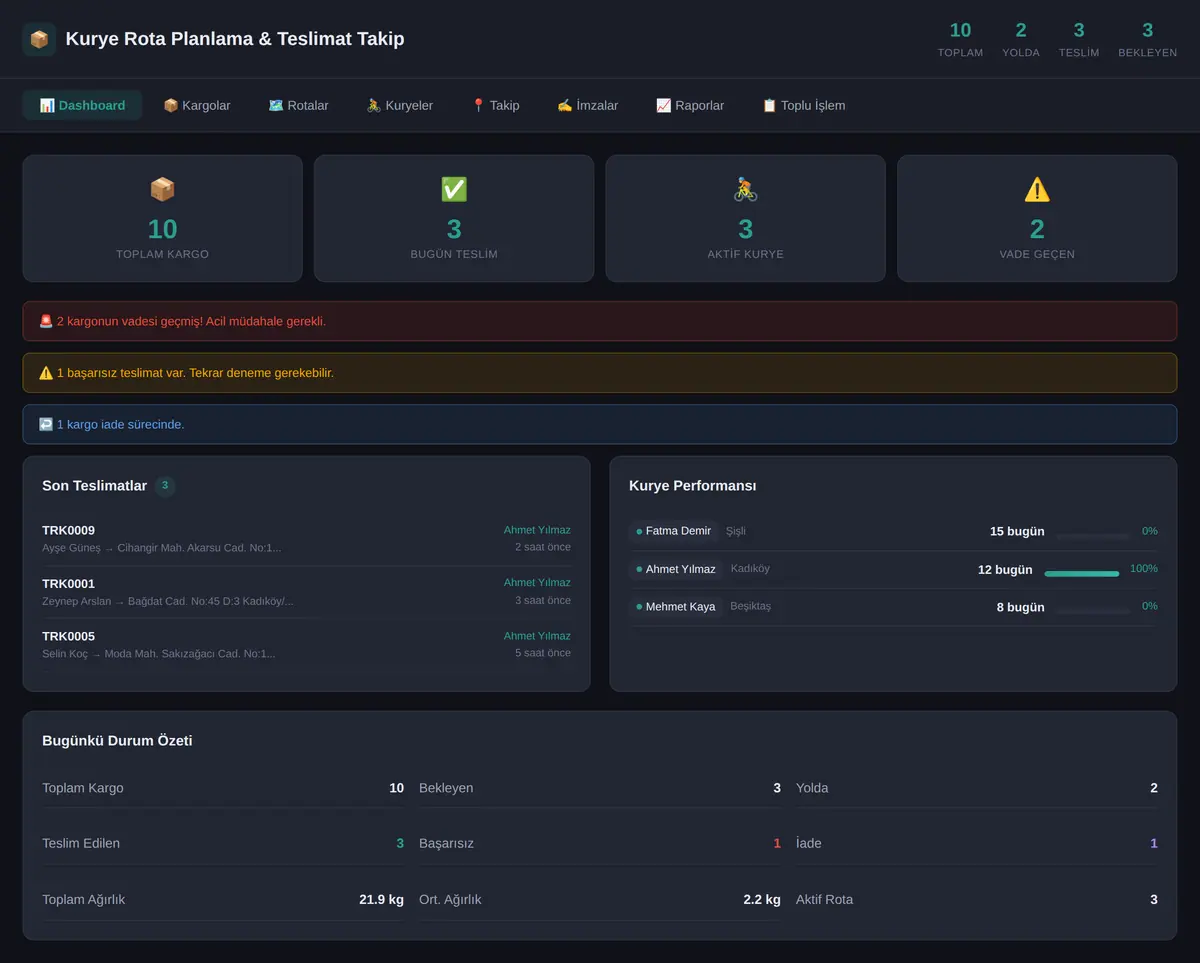Click Ahmet Yılmaz's 100% progress bar
Image resolution: width=1200 pixels, height=963 pixels.
coord(1081,574)
